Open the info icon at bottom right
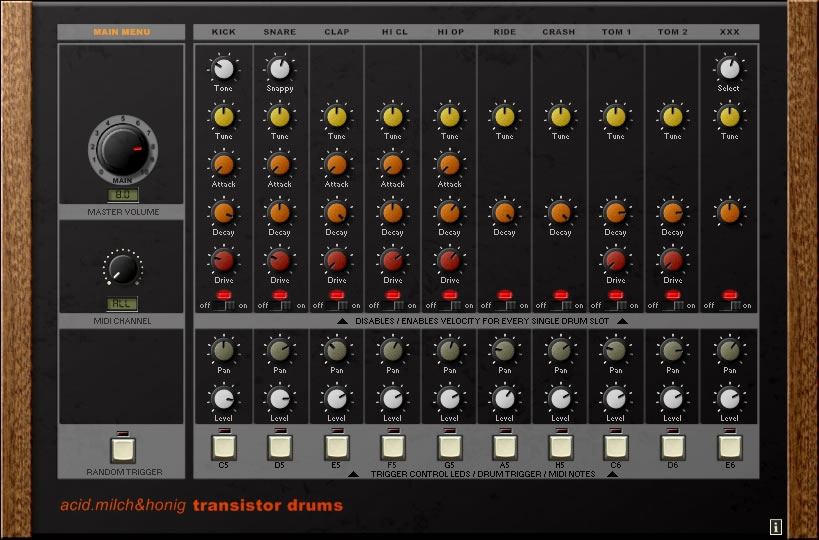 coord(776,527)
